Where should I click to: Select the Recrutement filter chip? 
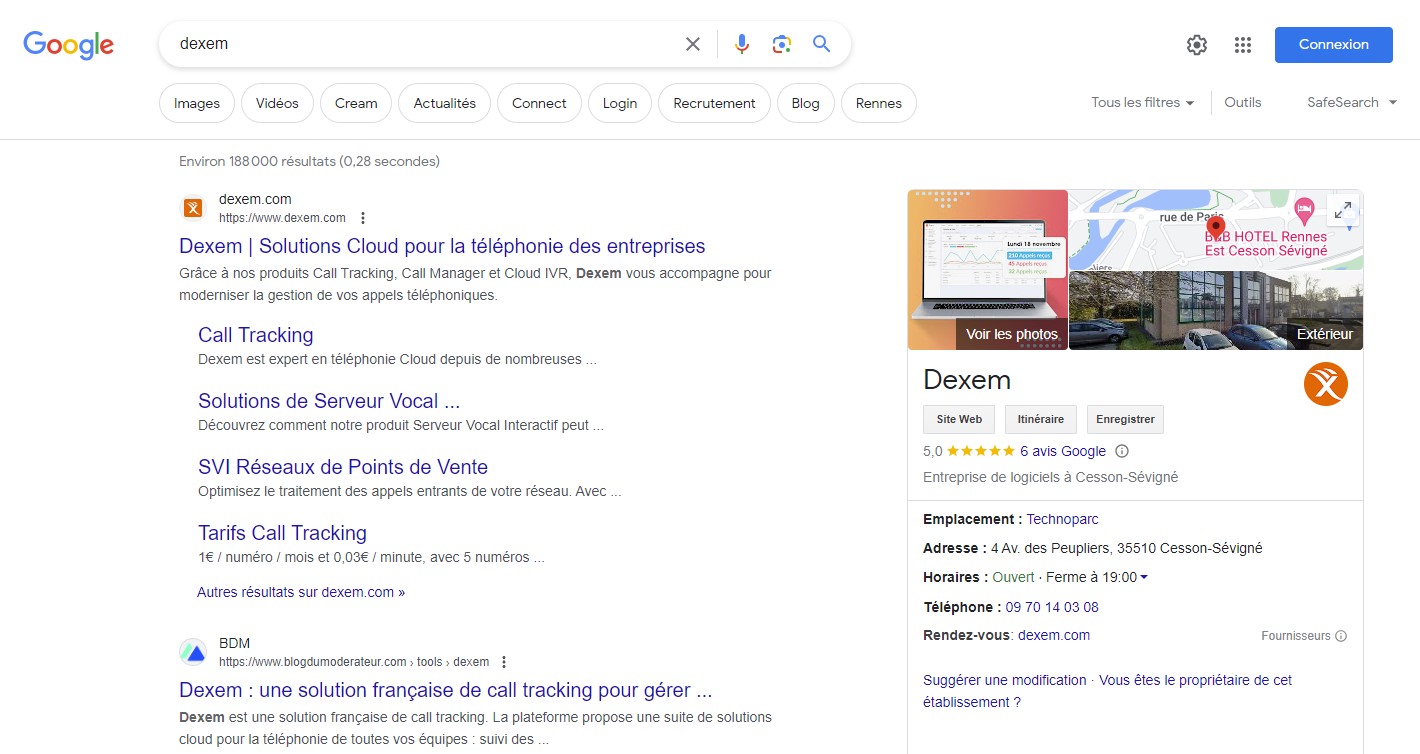tap(714, 103)
